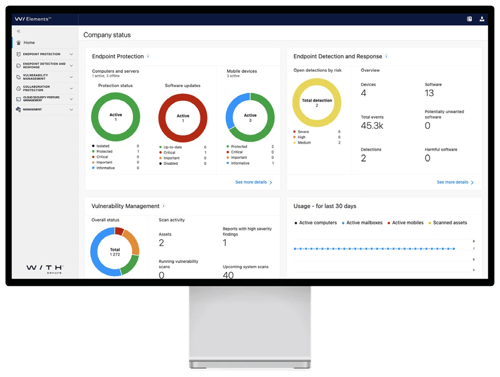Image resolution: width=500 pixels, height=377 pixels.
Task: Click info icon next to Endpoint Protection heading
Action: [x=148, y=56]
